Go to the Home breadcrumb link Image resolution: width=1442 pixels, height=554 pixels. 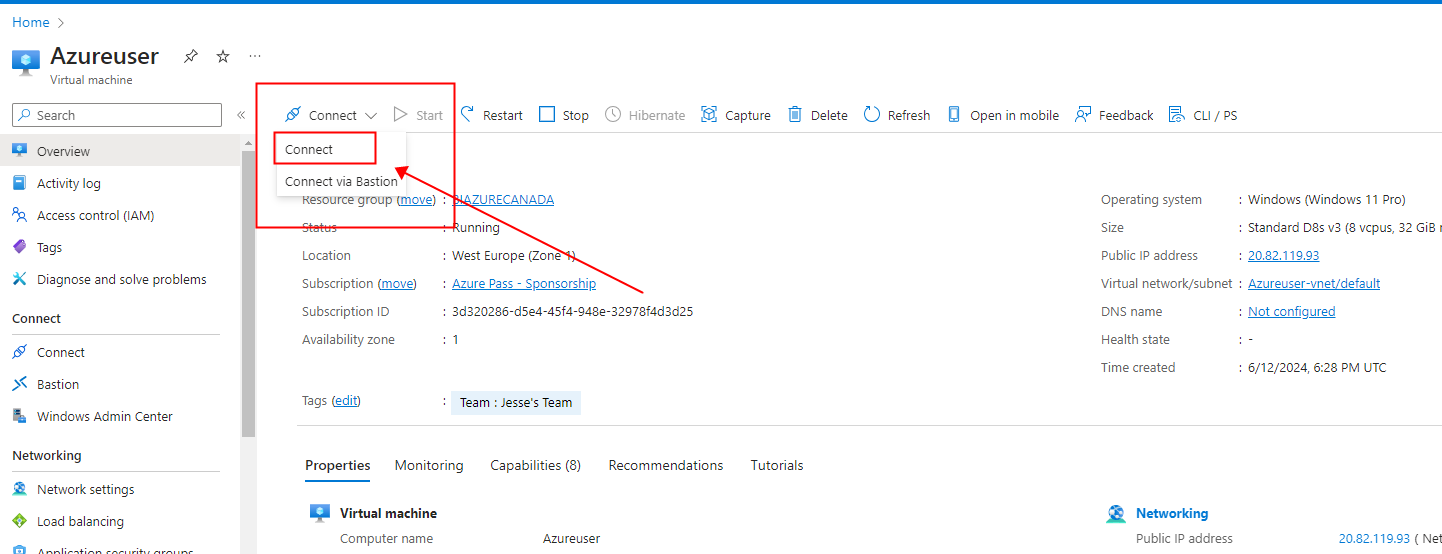pyautogui.click(x=31, y=22)
